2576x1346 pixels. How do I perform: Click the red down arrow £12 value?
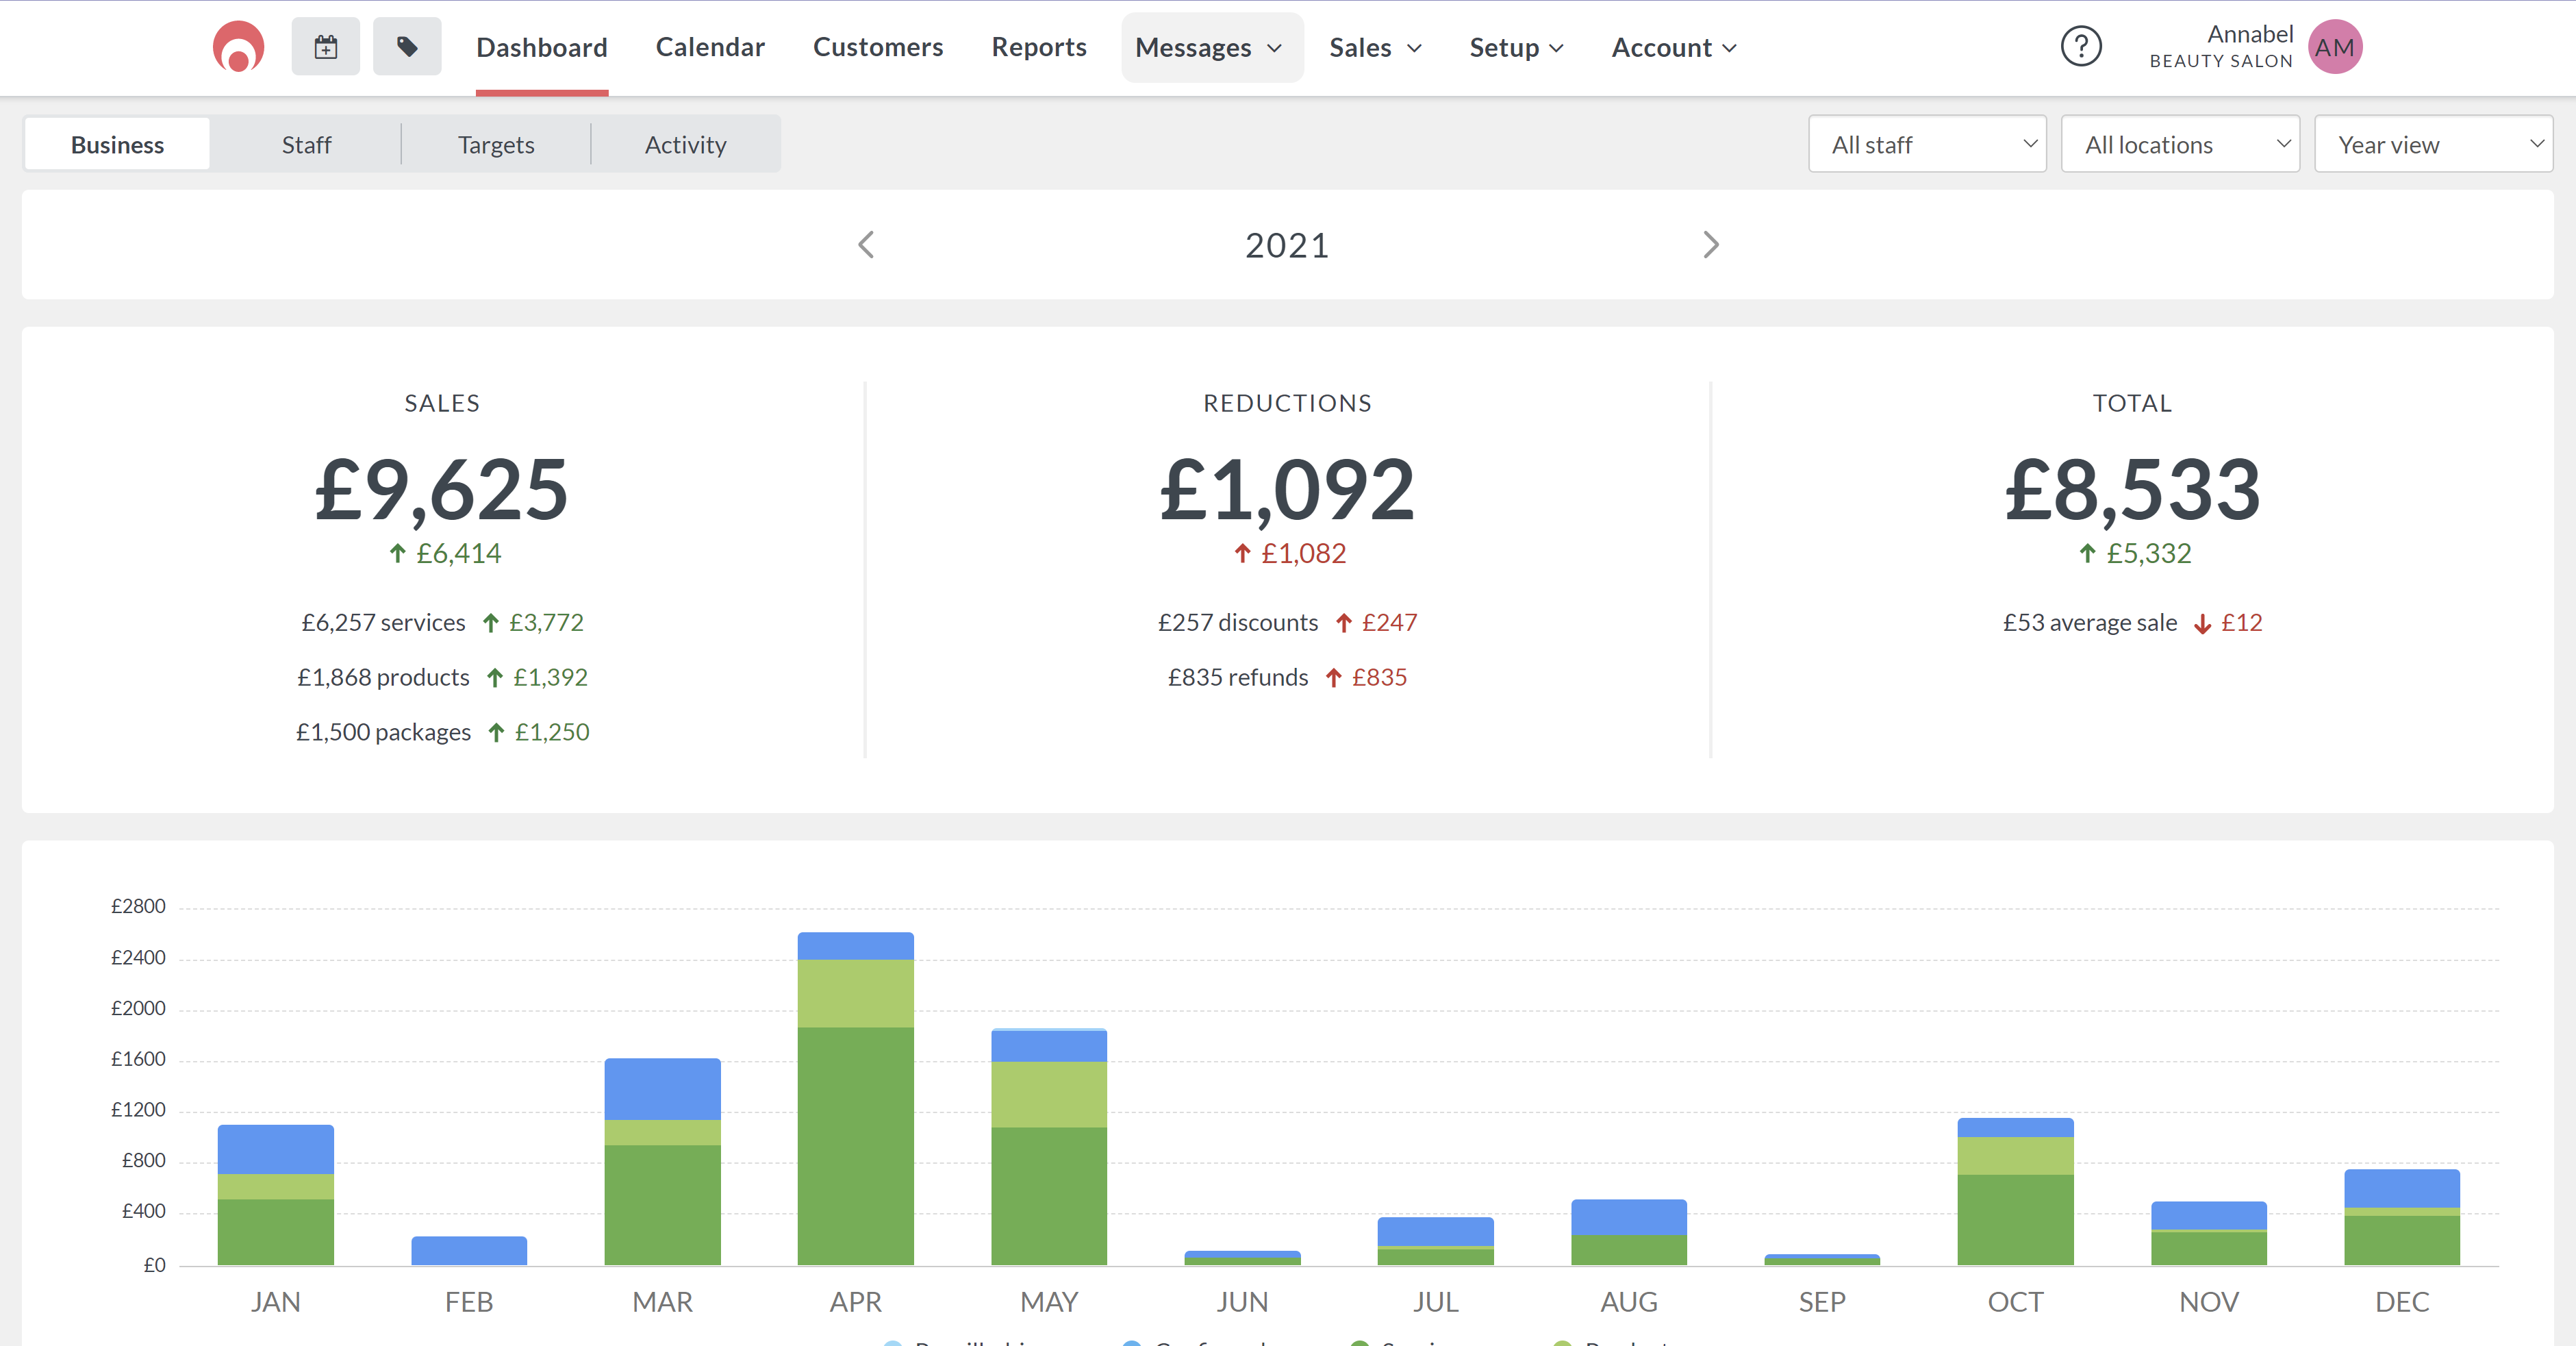pos(2229,622)
